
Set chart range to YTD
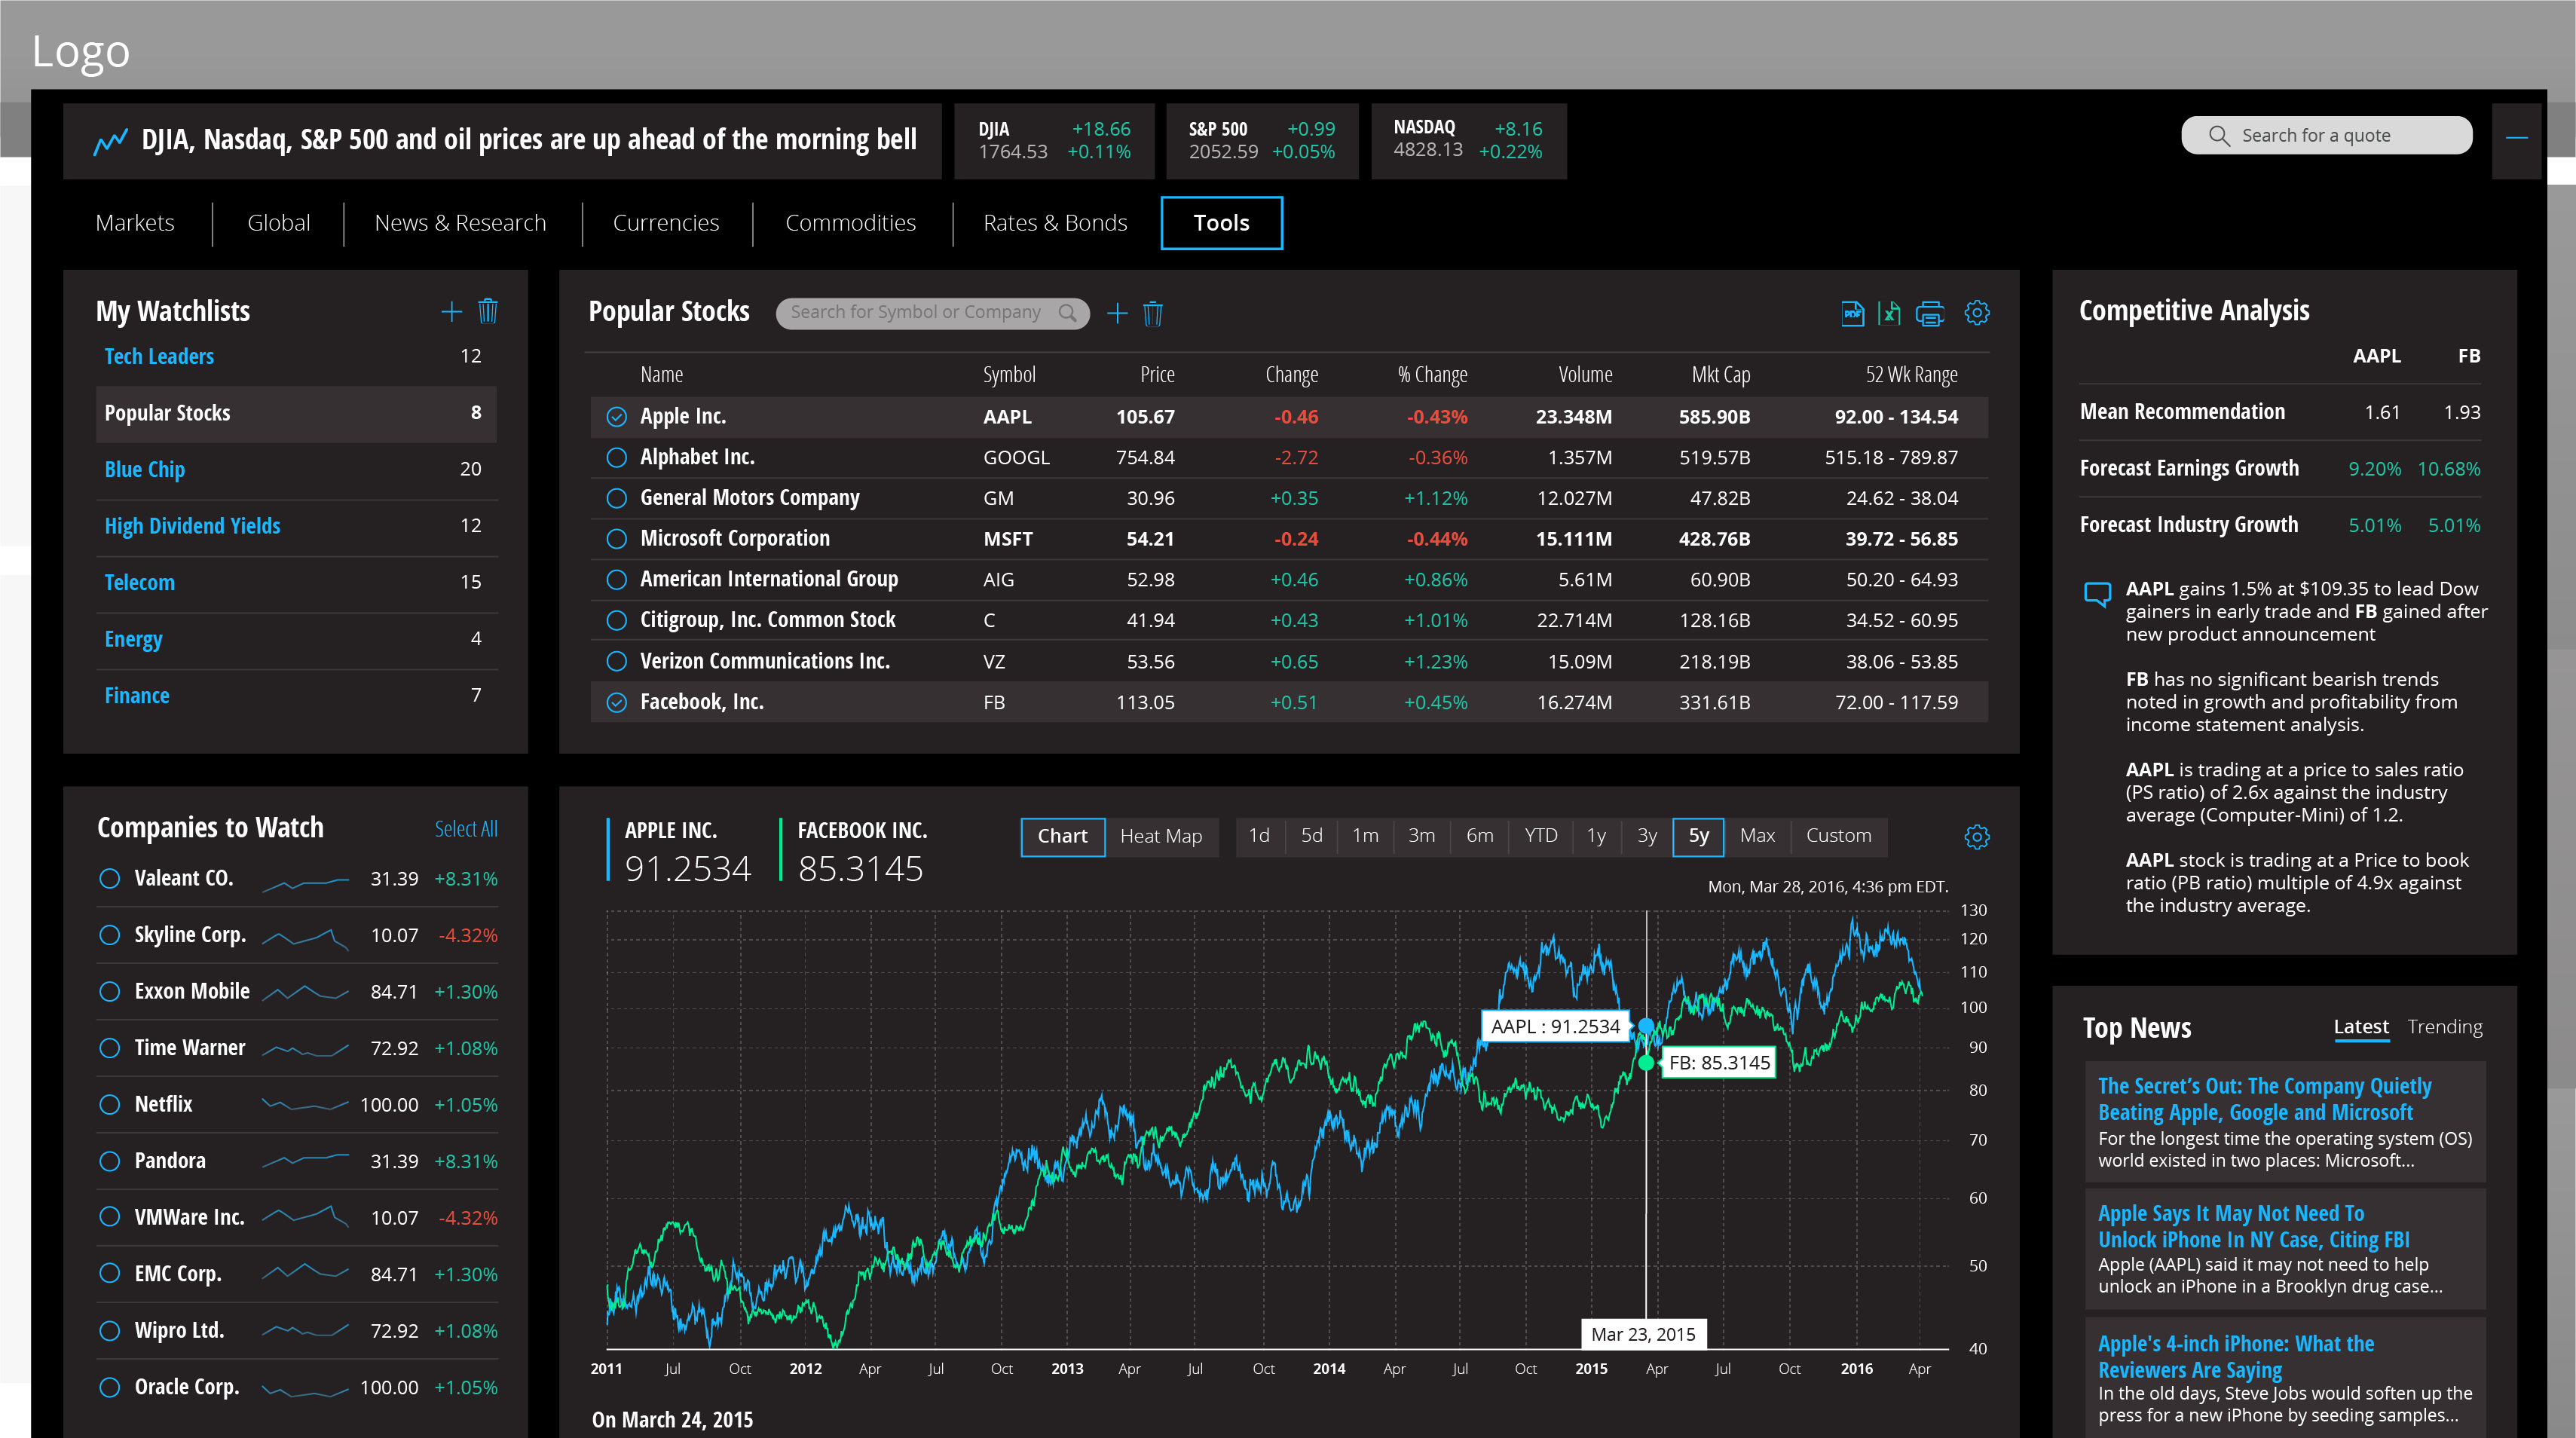[1541, 836]
